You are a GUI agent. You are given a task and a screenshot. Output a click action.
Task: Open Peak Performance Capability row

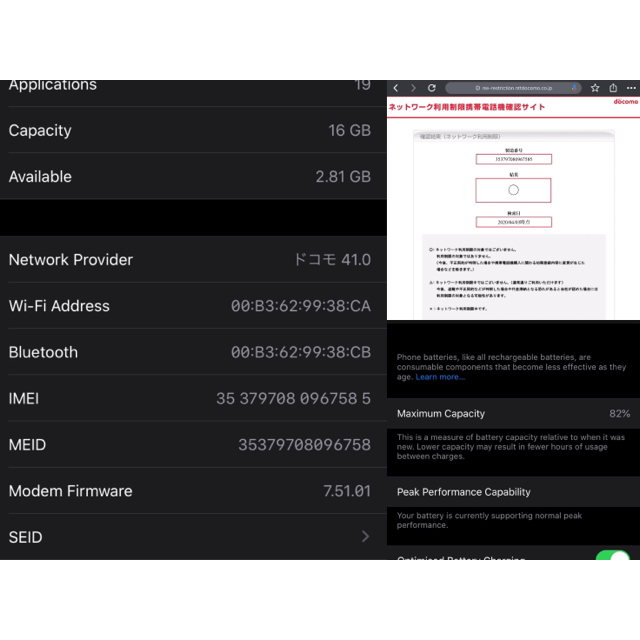tap(513, 492)
